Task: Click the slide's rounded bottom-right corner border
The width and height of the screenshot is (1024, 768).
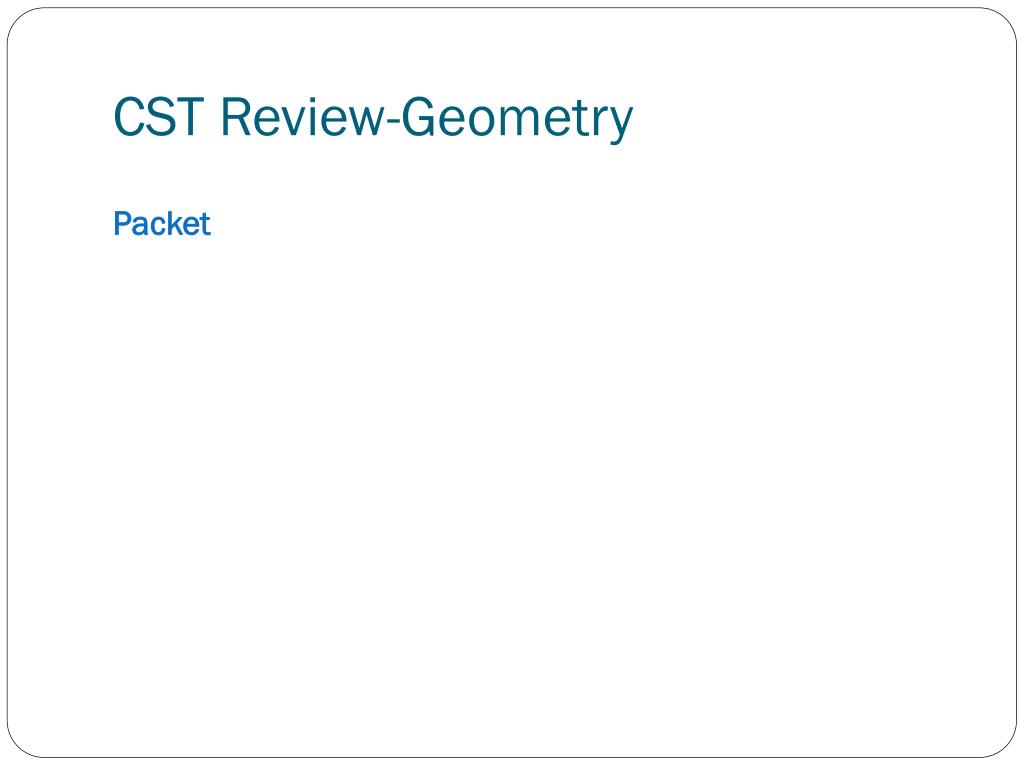Action: [1004, 746]
